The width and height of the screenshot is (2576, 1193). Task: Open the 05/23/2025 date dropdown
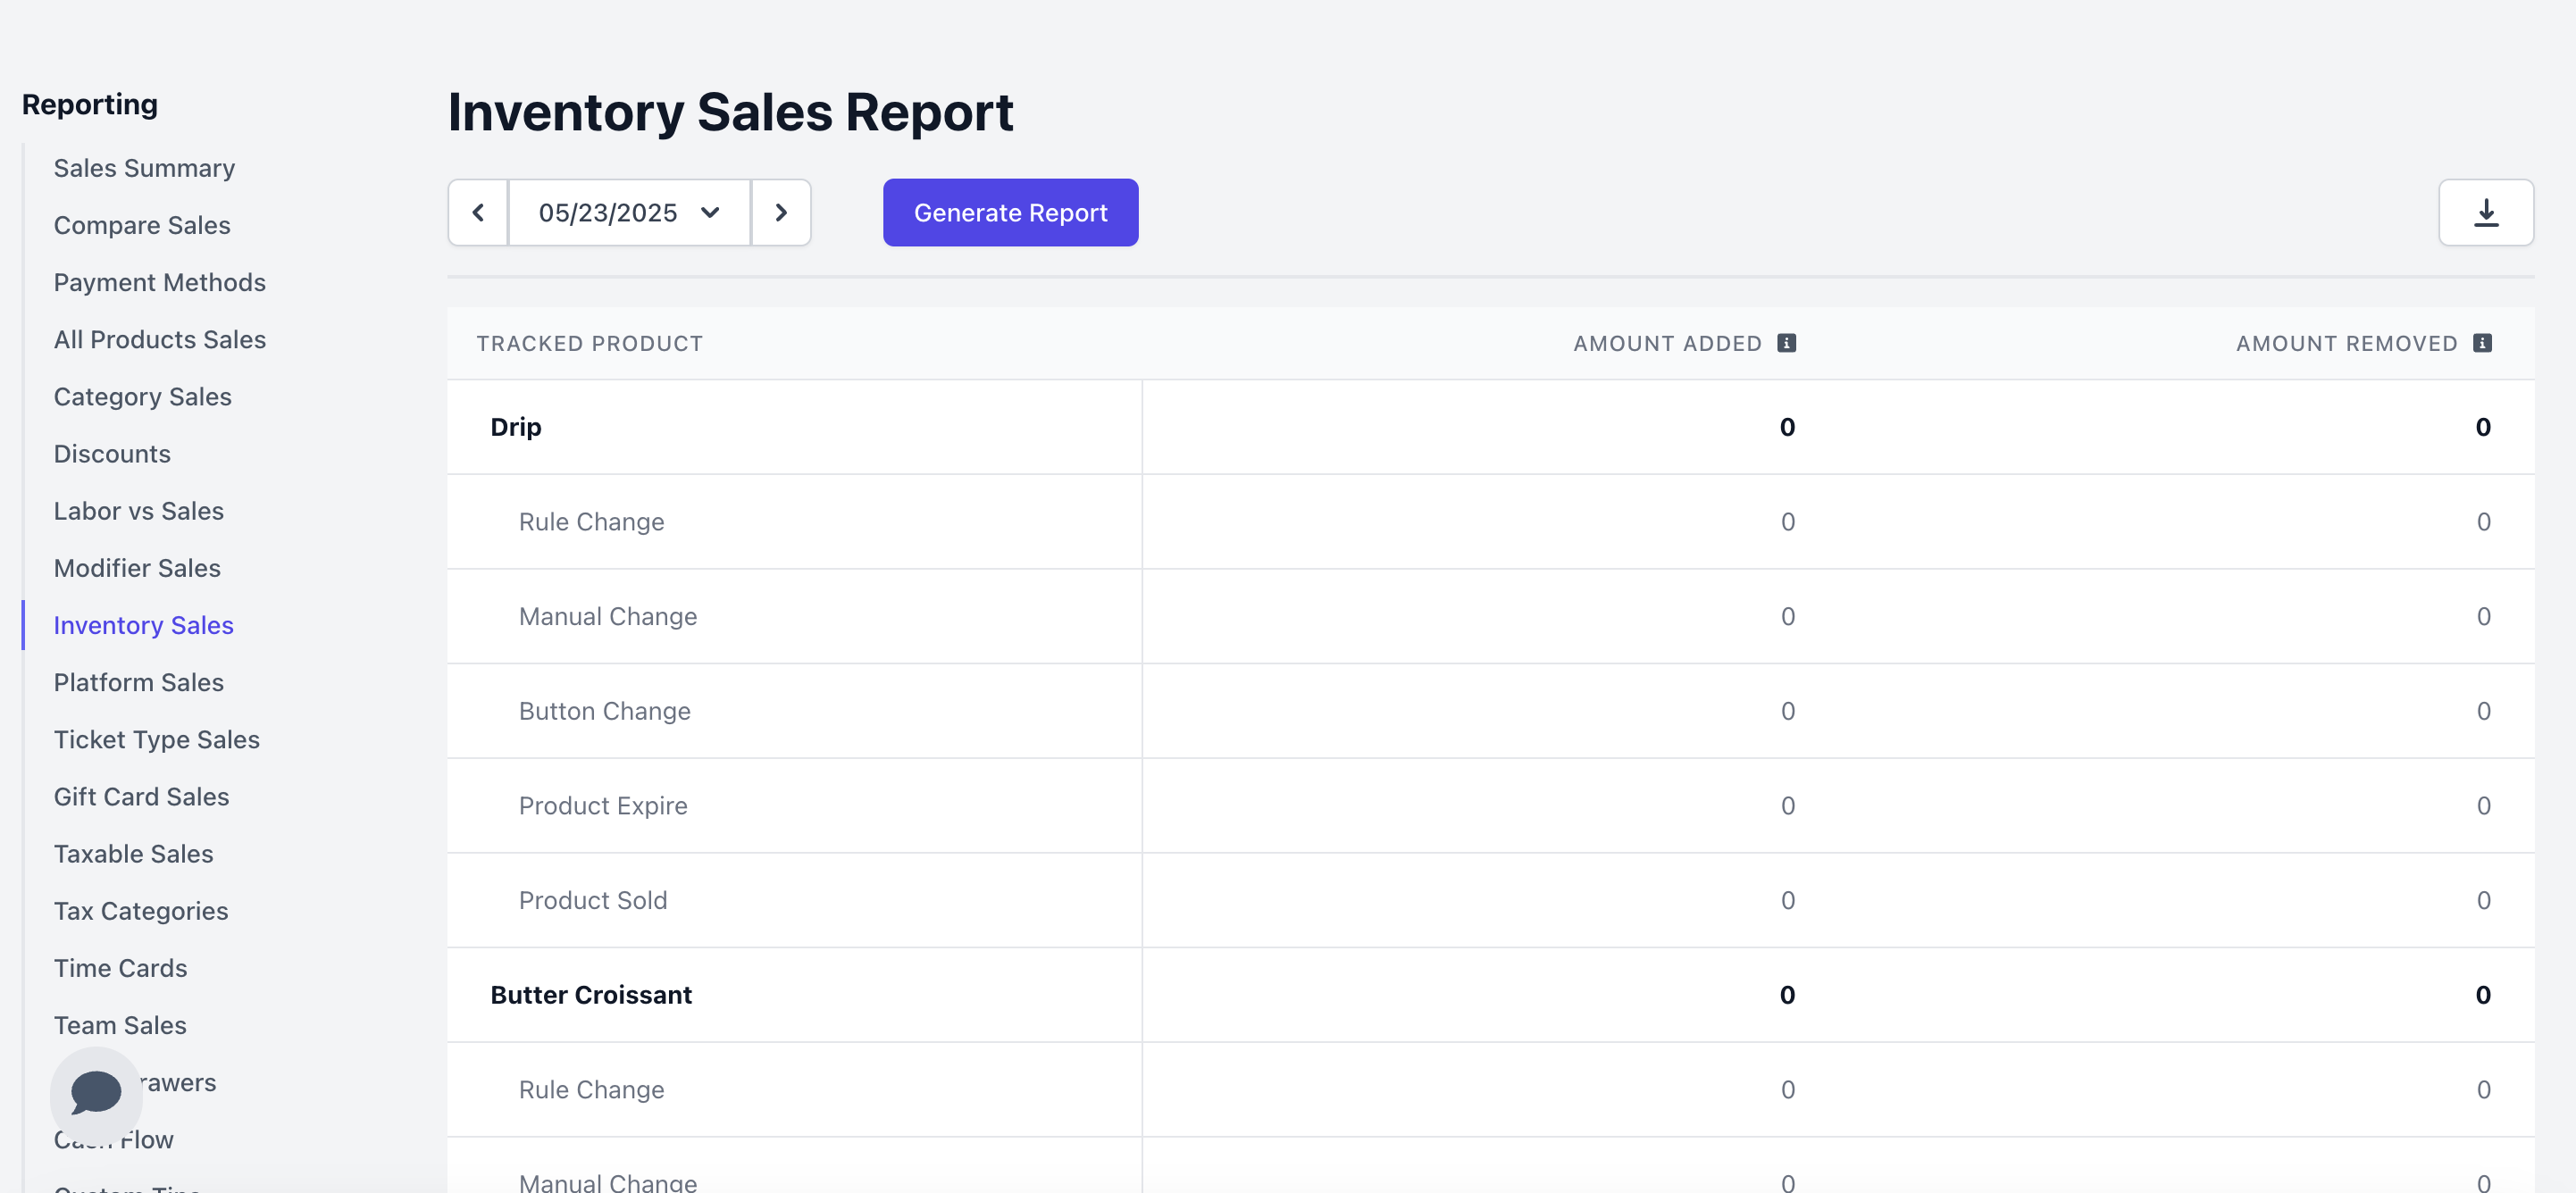coord(629,212)
